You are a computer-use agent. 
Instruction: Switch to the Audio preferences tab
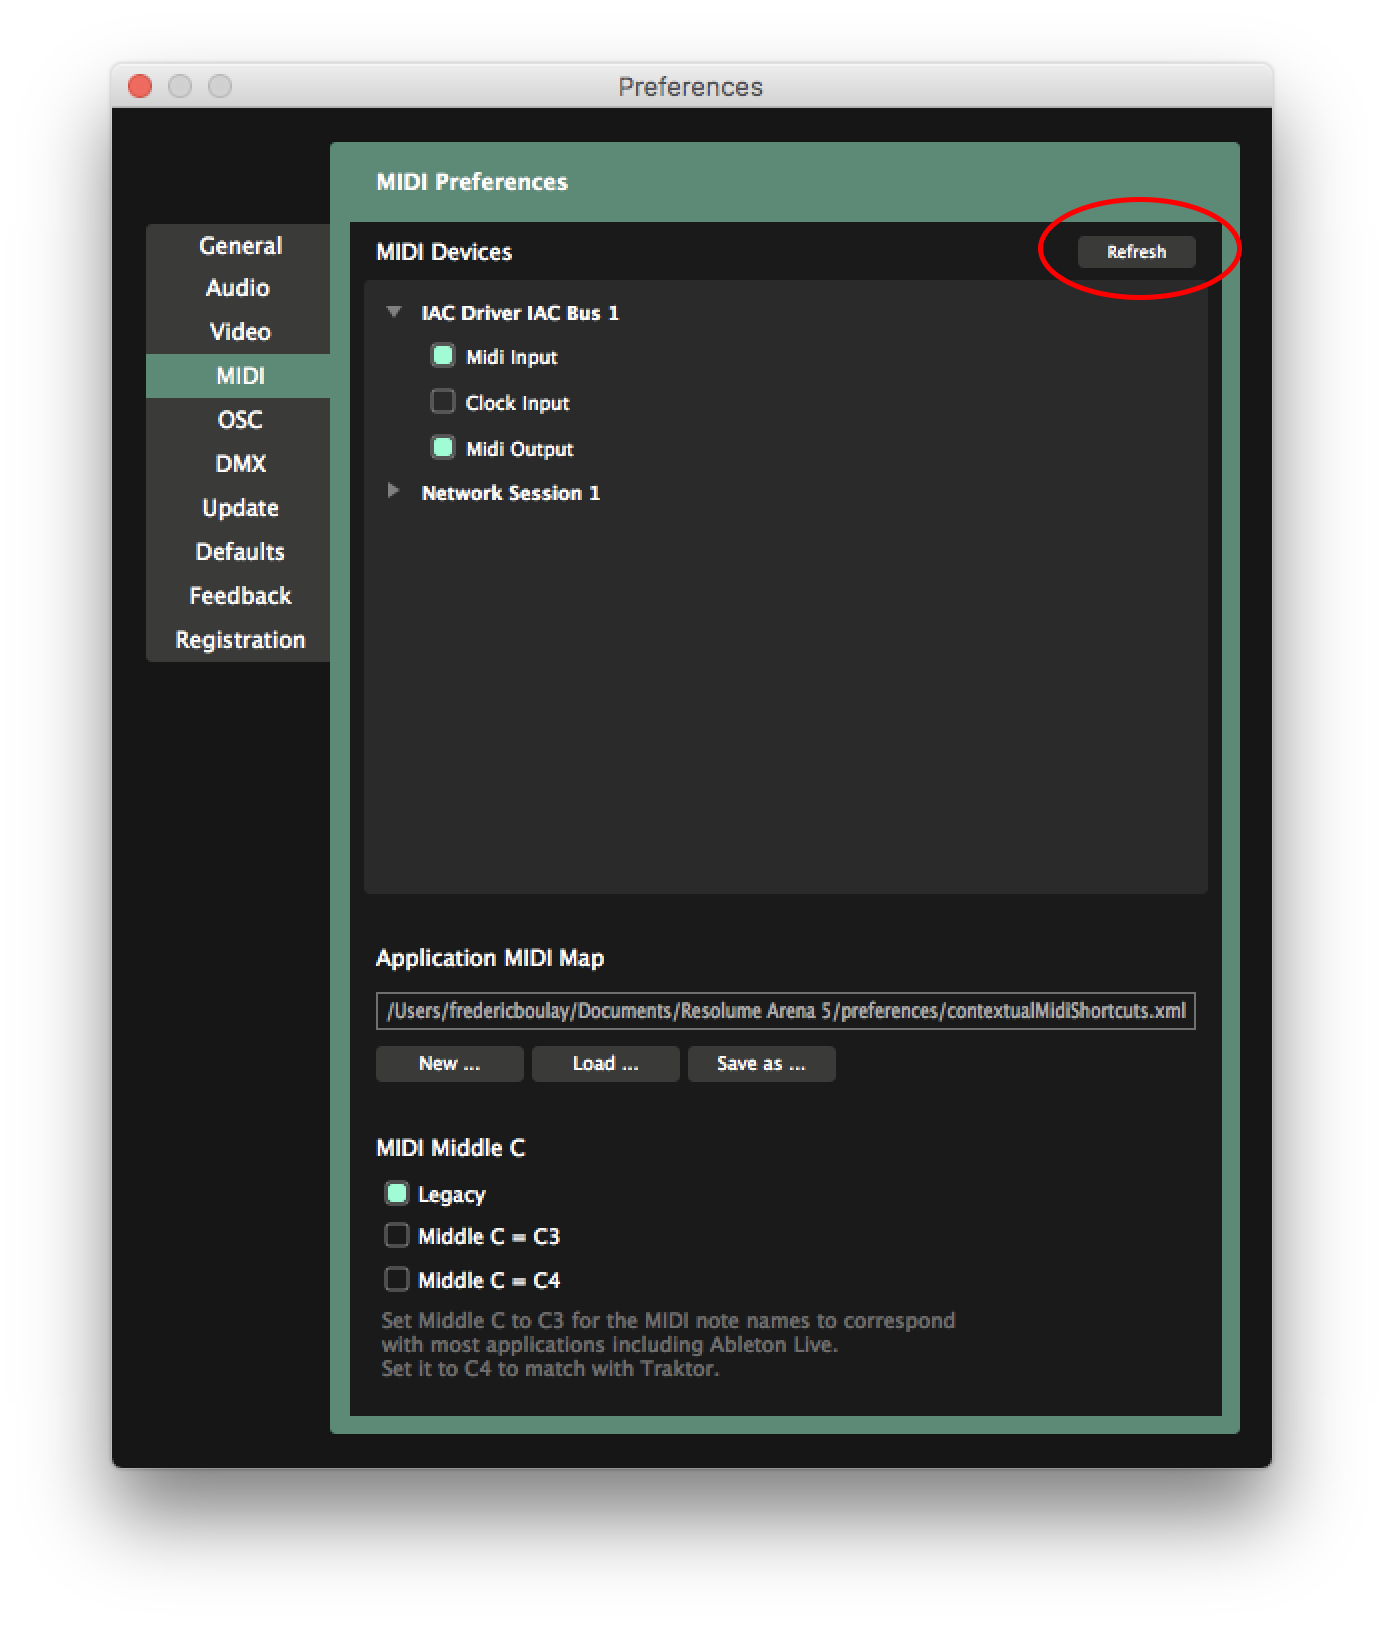pyautogui.click(x=238, y=288)
